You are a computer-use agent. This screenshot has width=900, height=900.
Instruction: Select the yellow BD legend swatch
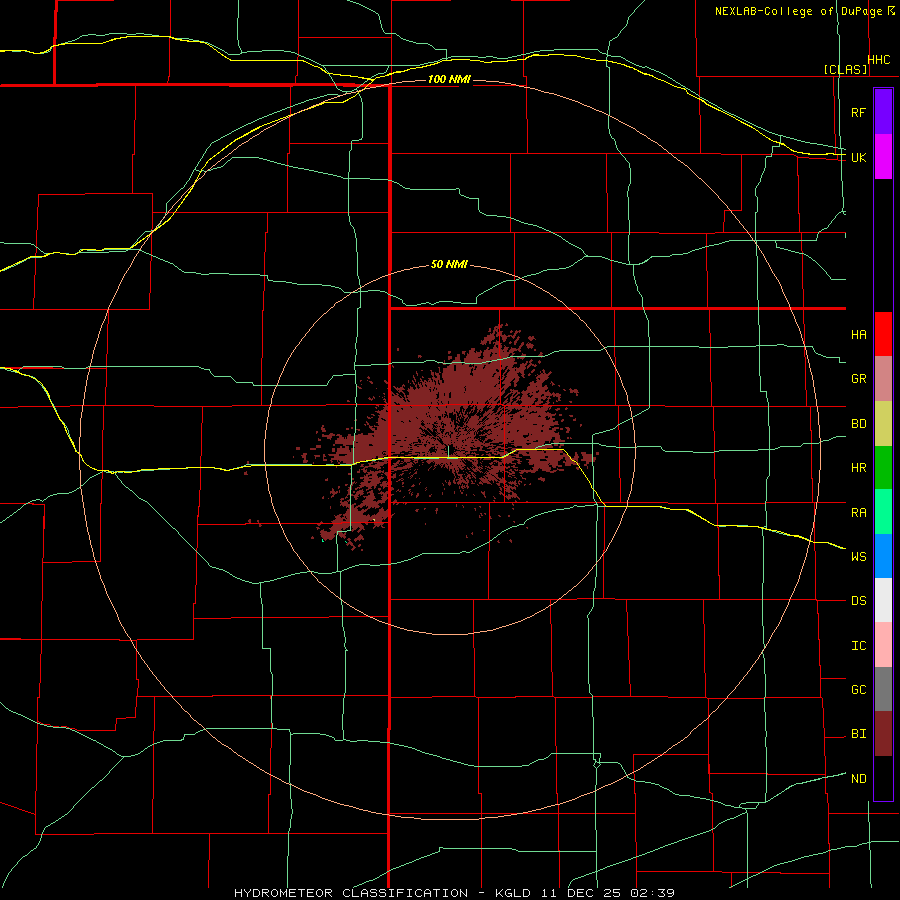(883, 424)
